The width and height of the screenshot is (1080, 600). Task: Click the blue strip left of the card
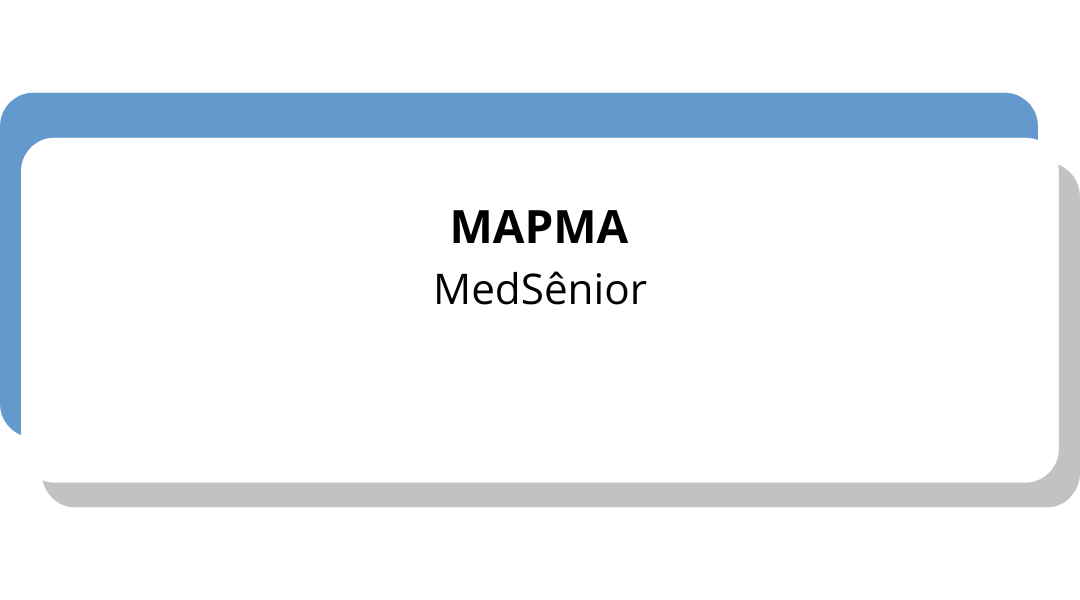pos(10,280)
